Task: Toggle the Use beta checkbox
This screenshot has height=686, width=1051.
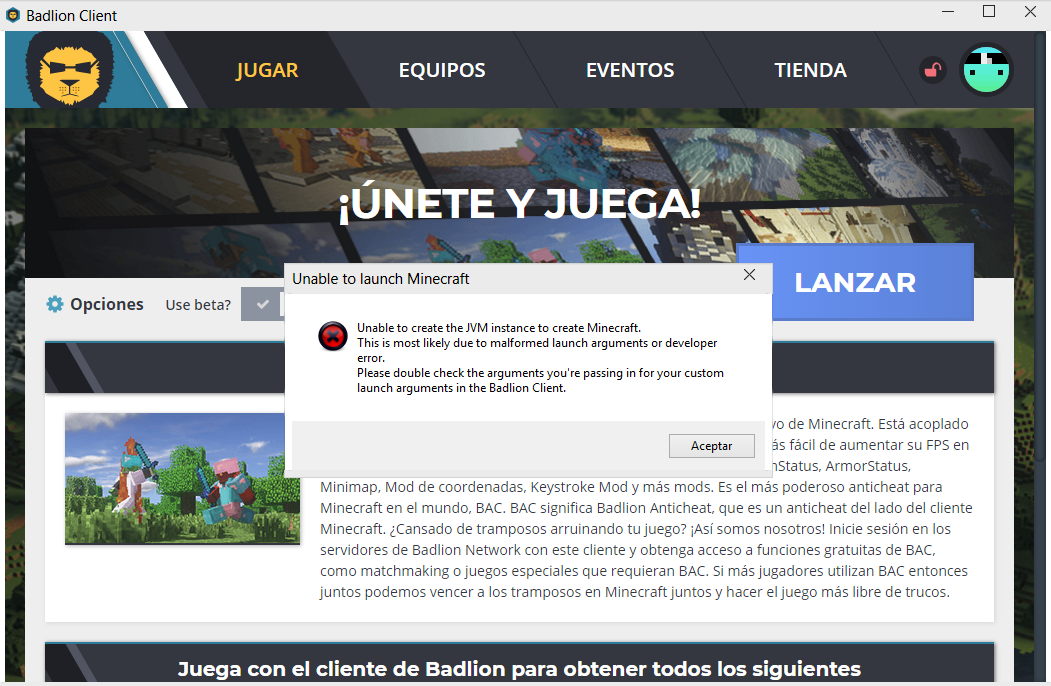Action: tap(263, 304)
